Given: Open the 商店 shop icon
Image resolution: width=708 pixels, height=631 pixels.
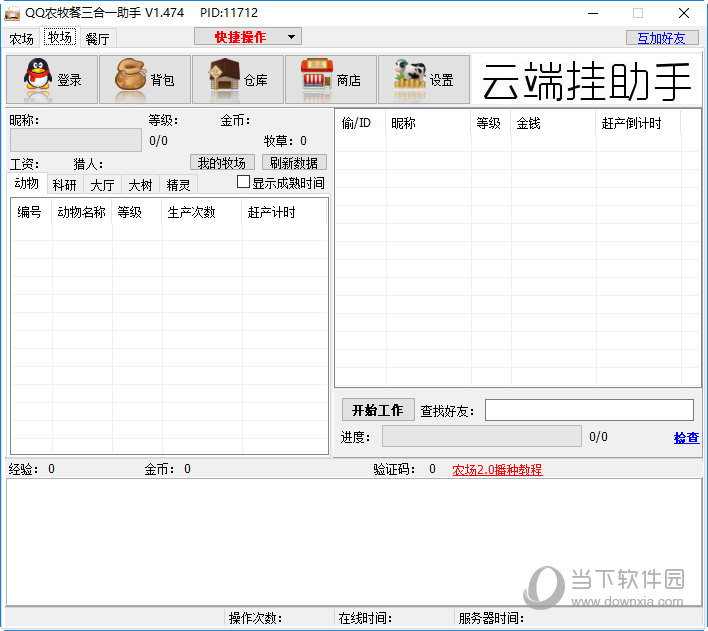Looking at the screenshot, I should [331, 79].
